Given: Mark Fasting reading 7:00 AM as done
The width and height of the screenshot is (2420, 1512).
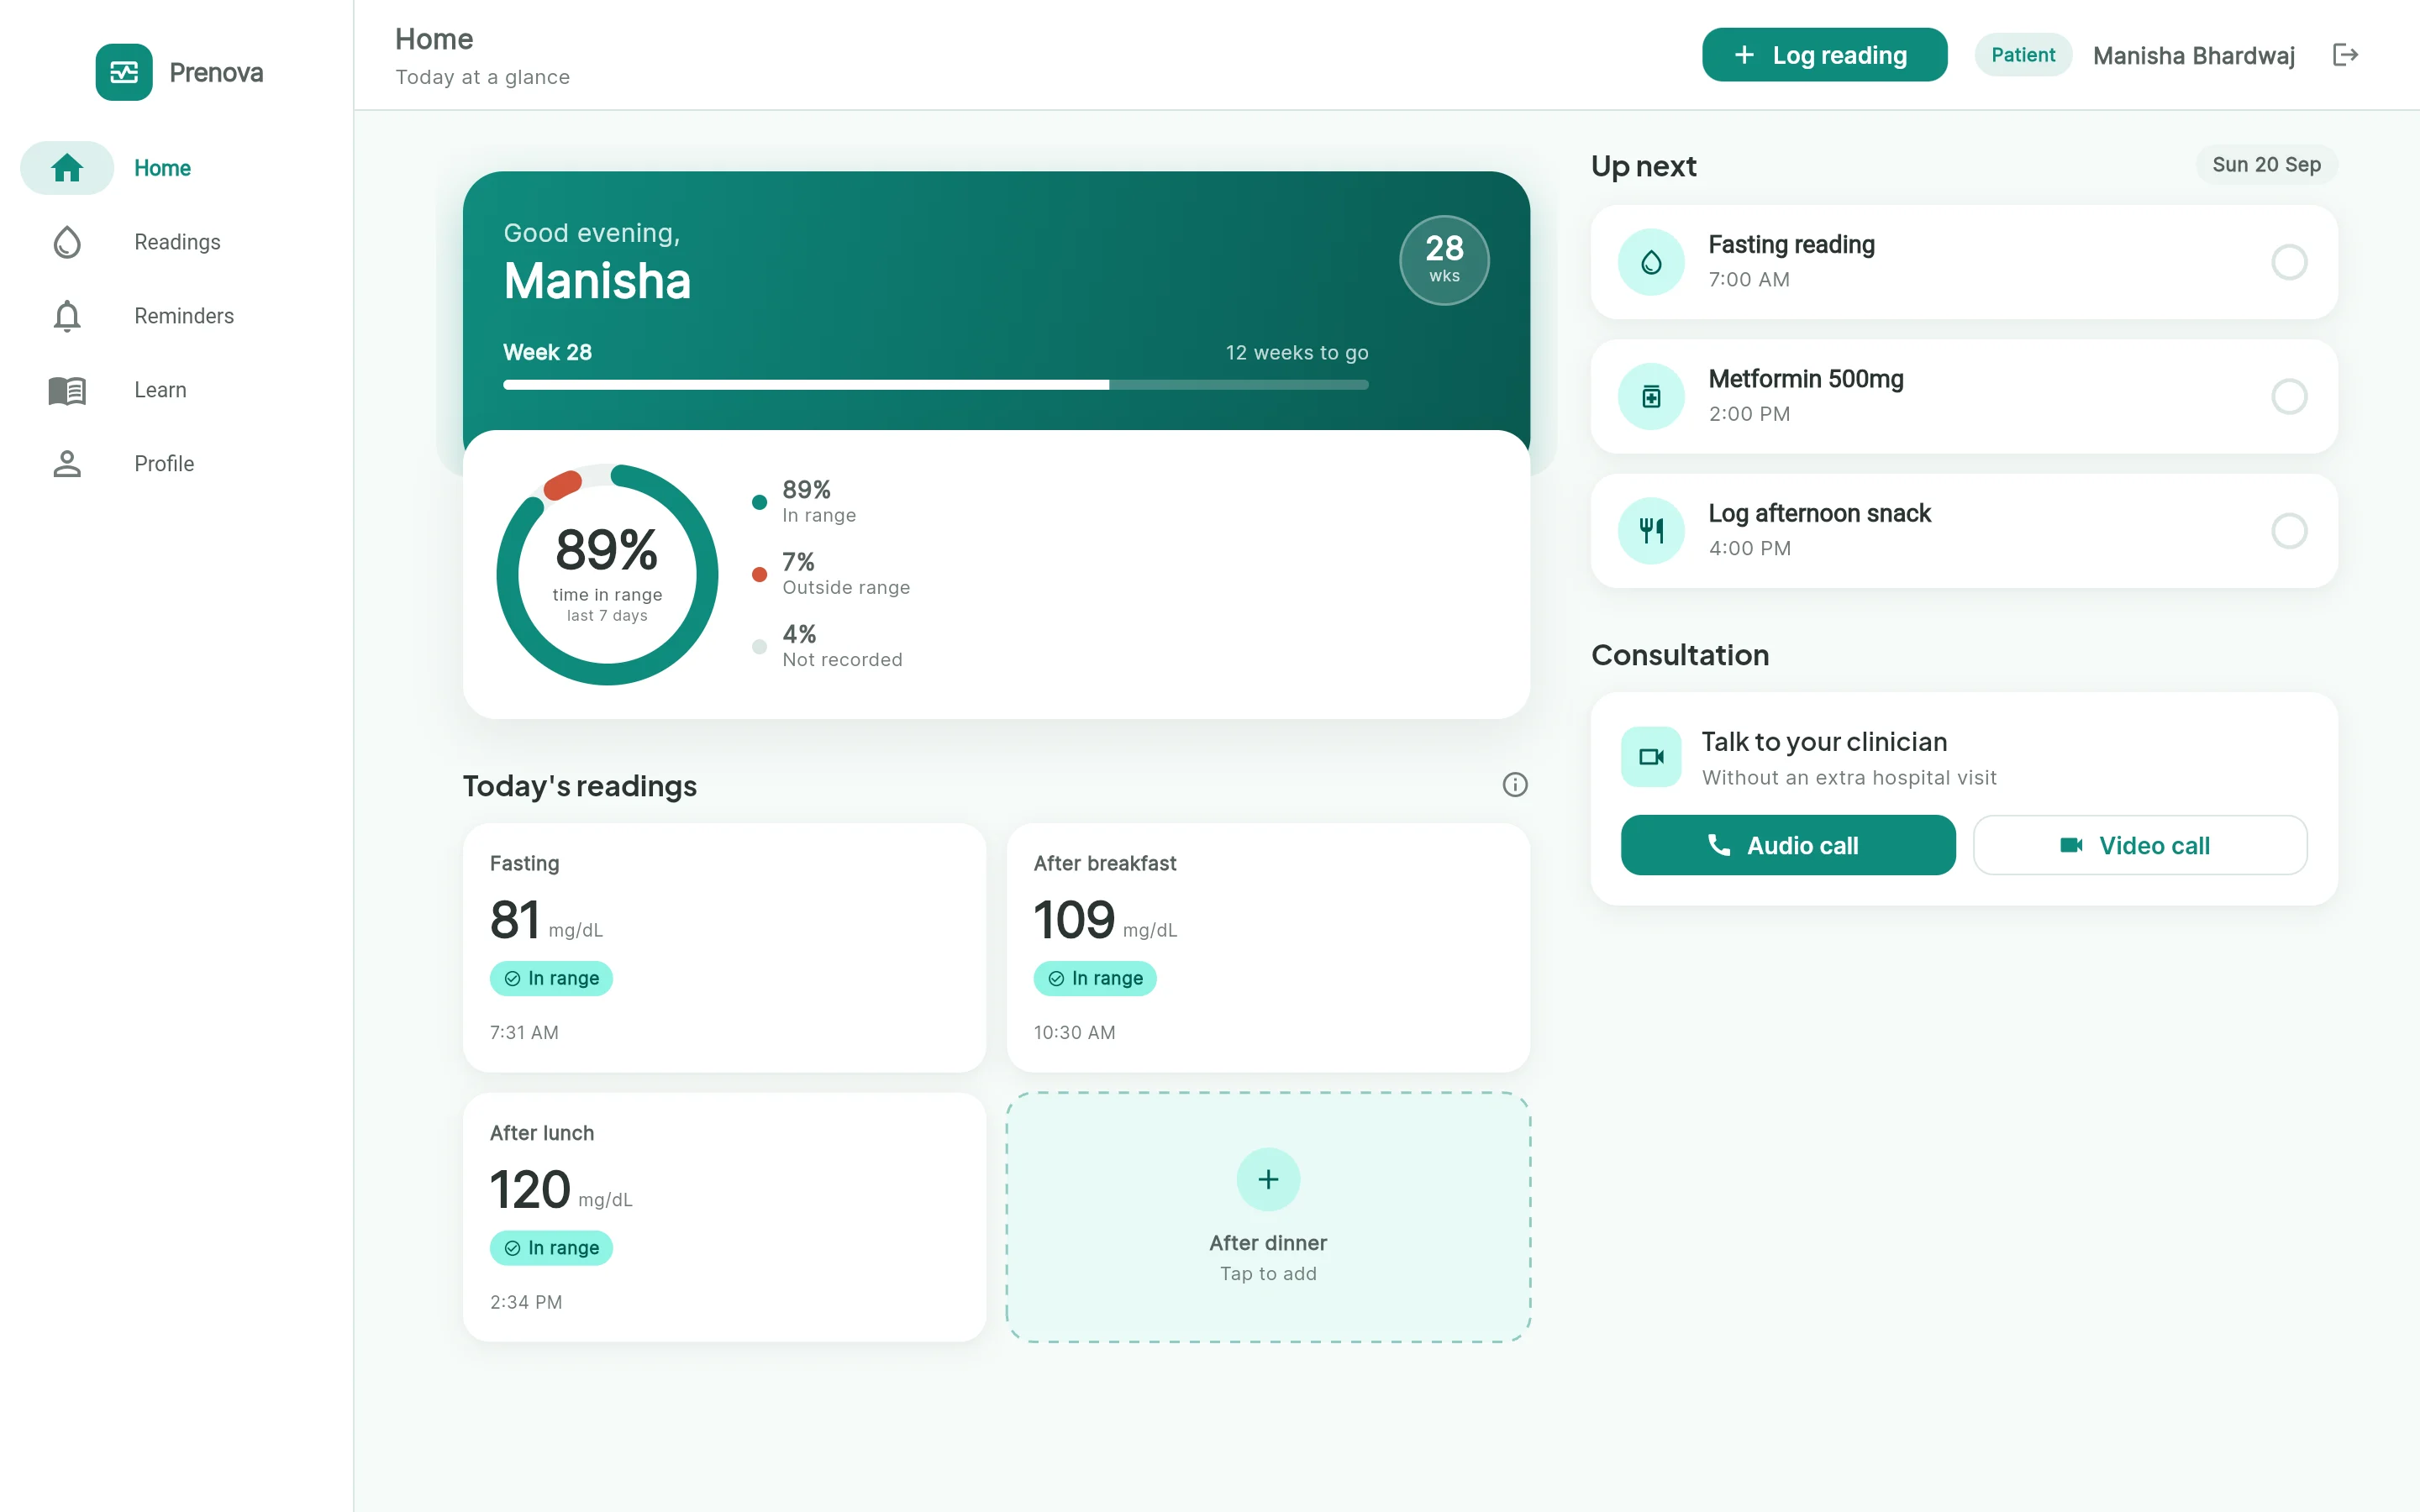Looking at the screenshot, I should (2289, 262).
